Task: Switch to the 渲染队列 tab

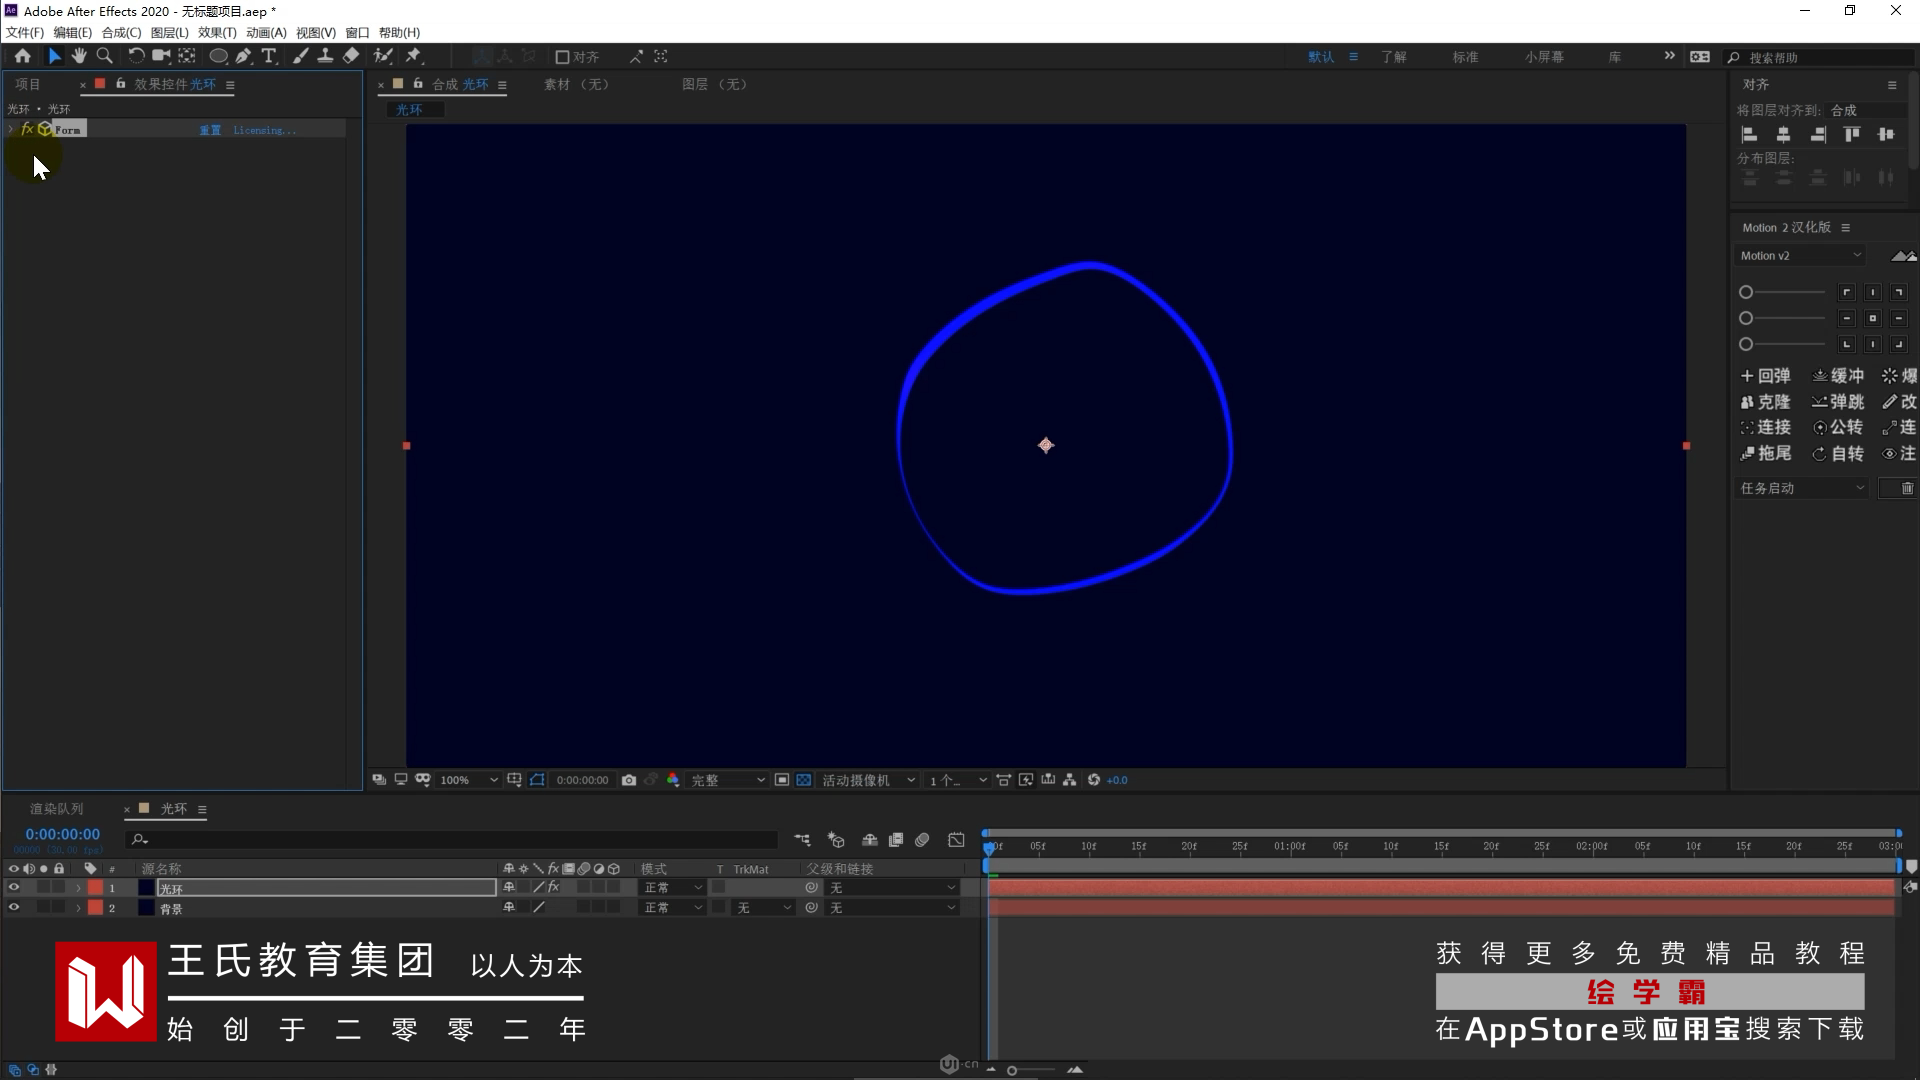Action: 56,809
